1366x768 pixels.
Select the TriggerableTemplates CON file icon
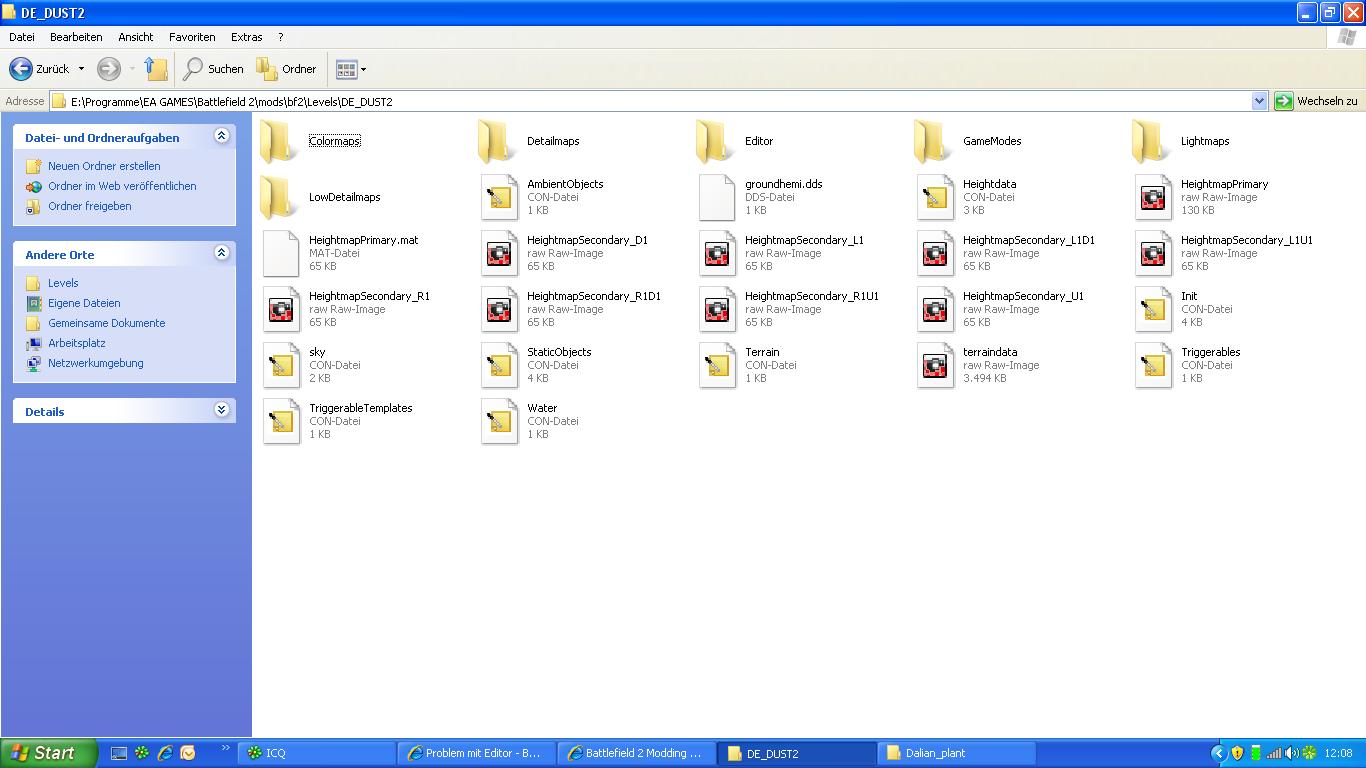pyautogui.click(x=281, y=421)
